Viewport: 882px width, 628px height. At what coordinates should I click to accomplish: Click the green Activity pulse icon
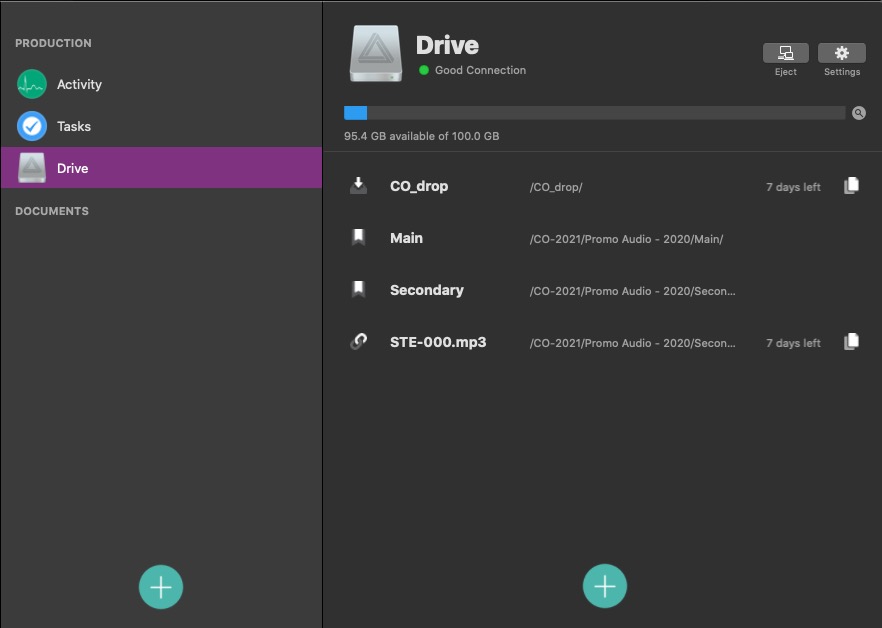point(32,84)
